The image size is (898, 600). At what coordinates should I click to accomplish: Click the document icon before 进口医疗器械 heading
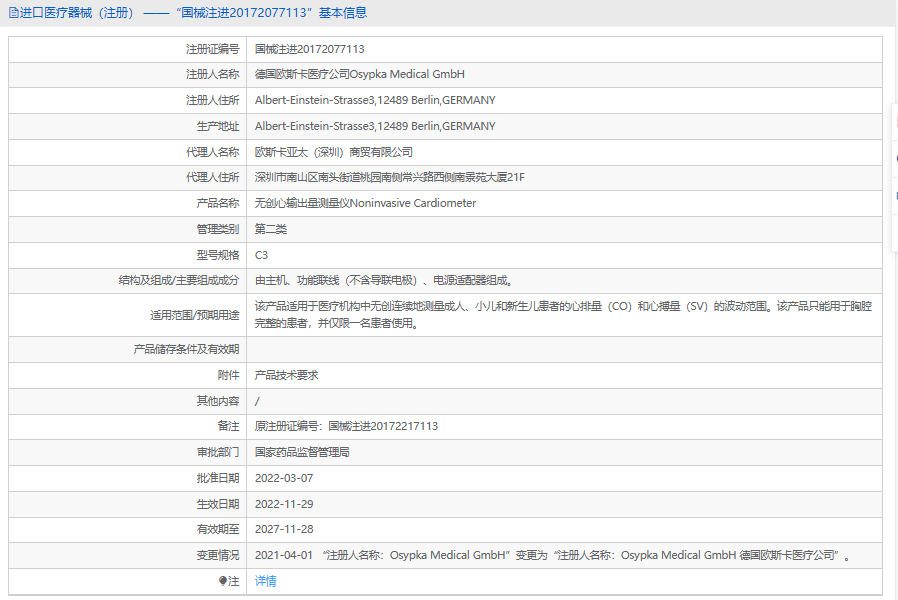[14, 13]
